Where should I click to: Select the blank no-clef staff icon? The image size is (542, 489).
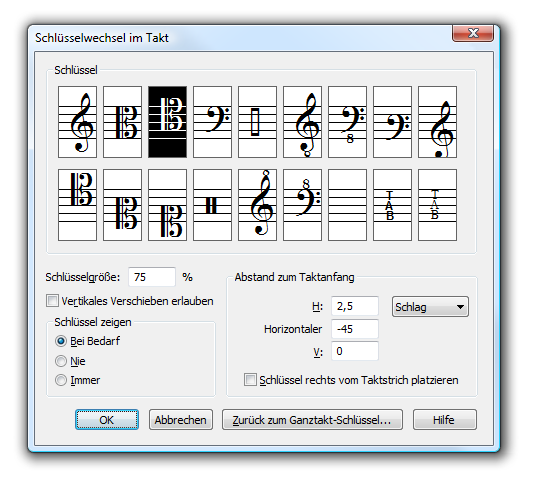coord(347,205)
